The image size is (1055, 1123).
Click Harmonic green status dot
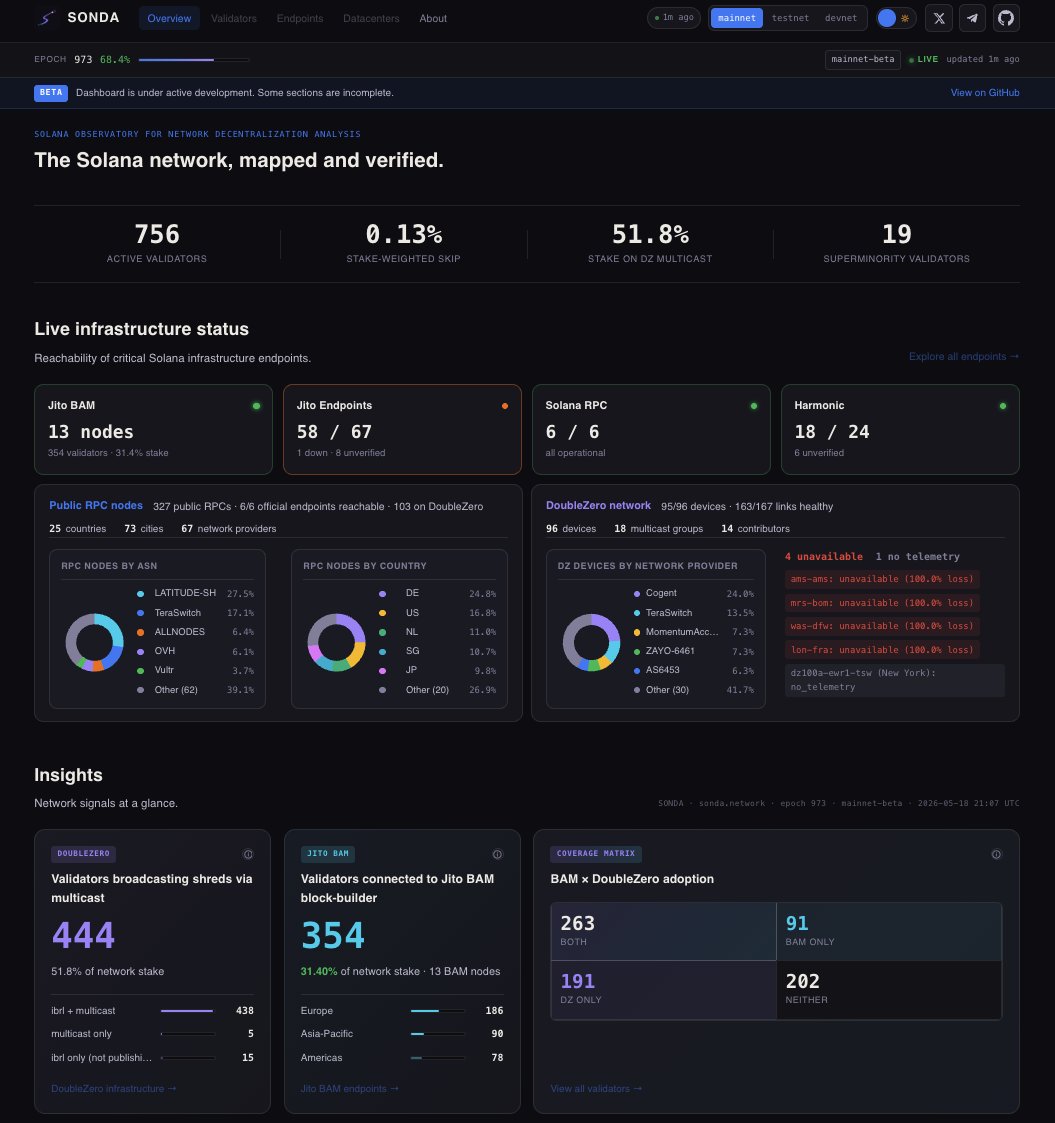tap(1003, 406)
